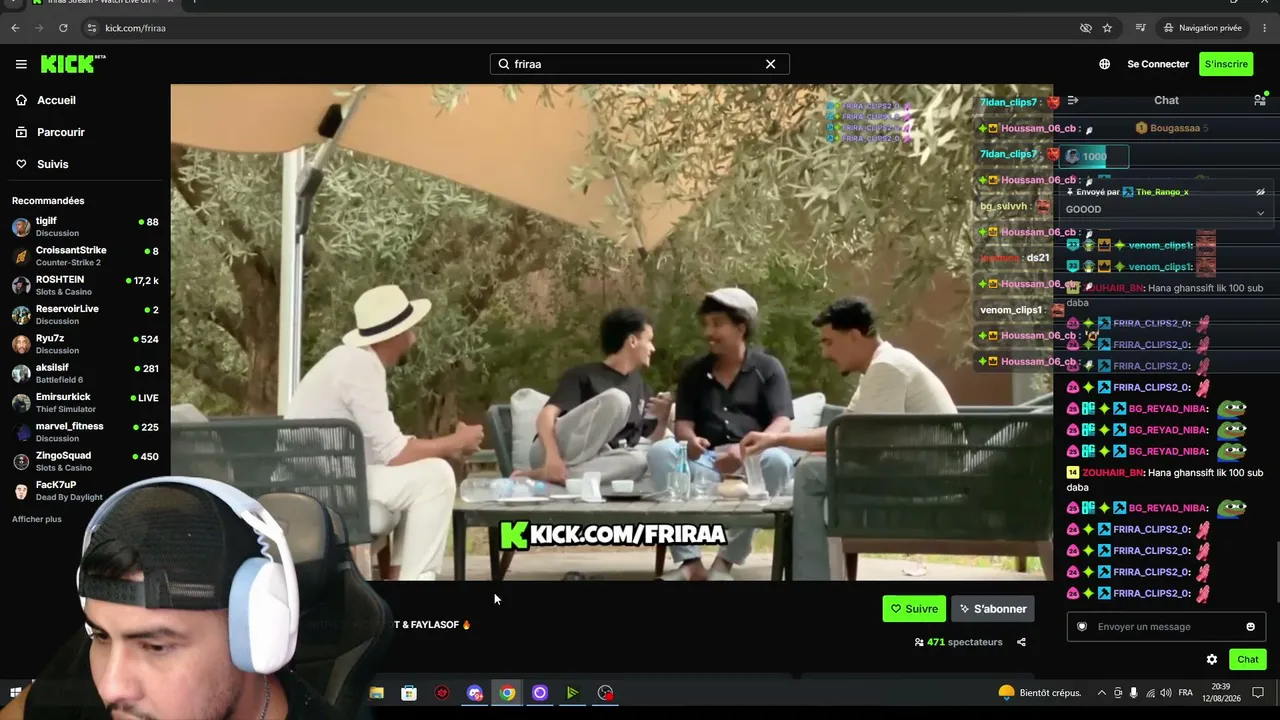Click the purple circle app on taskbar

(540, 693)
